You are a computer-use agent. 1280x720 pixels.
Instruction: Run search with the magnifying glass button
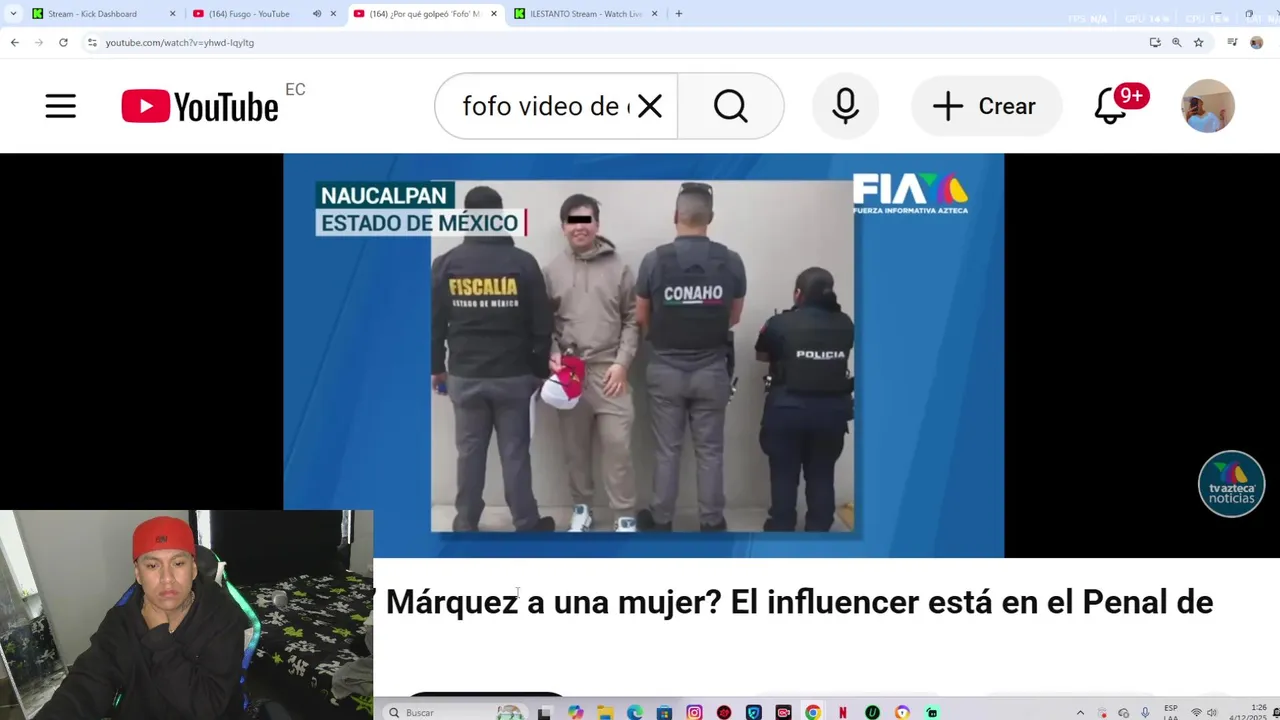(x=731, y=106)
